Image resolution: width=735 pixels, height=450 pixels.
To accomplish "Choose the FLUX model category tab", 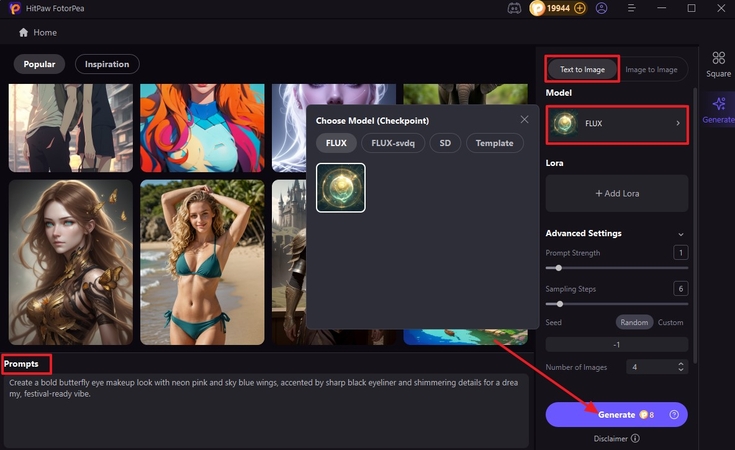I will click(x=336, y=143).
